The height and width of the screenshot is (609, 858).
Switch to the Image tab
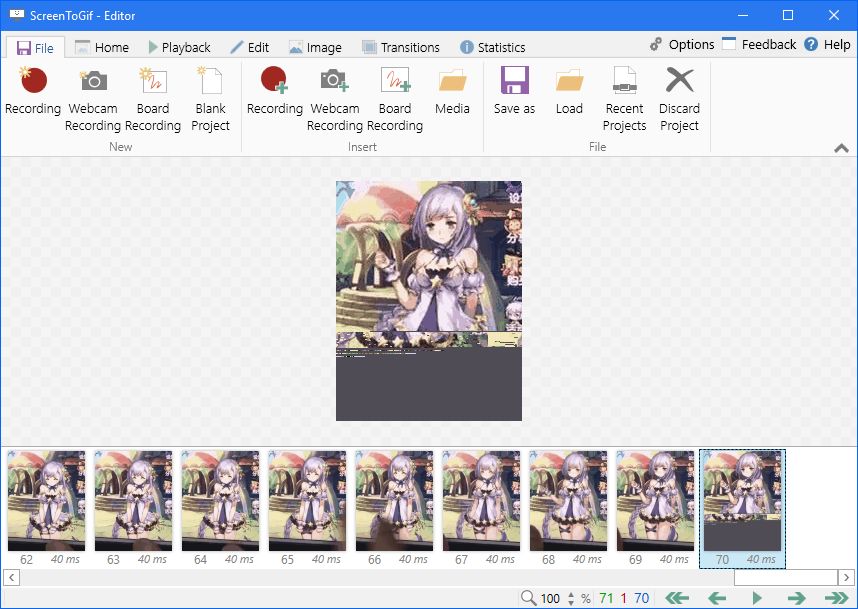coord(316,48)
